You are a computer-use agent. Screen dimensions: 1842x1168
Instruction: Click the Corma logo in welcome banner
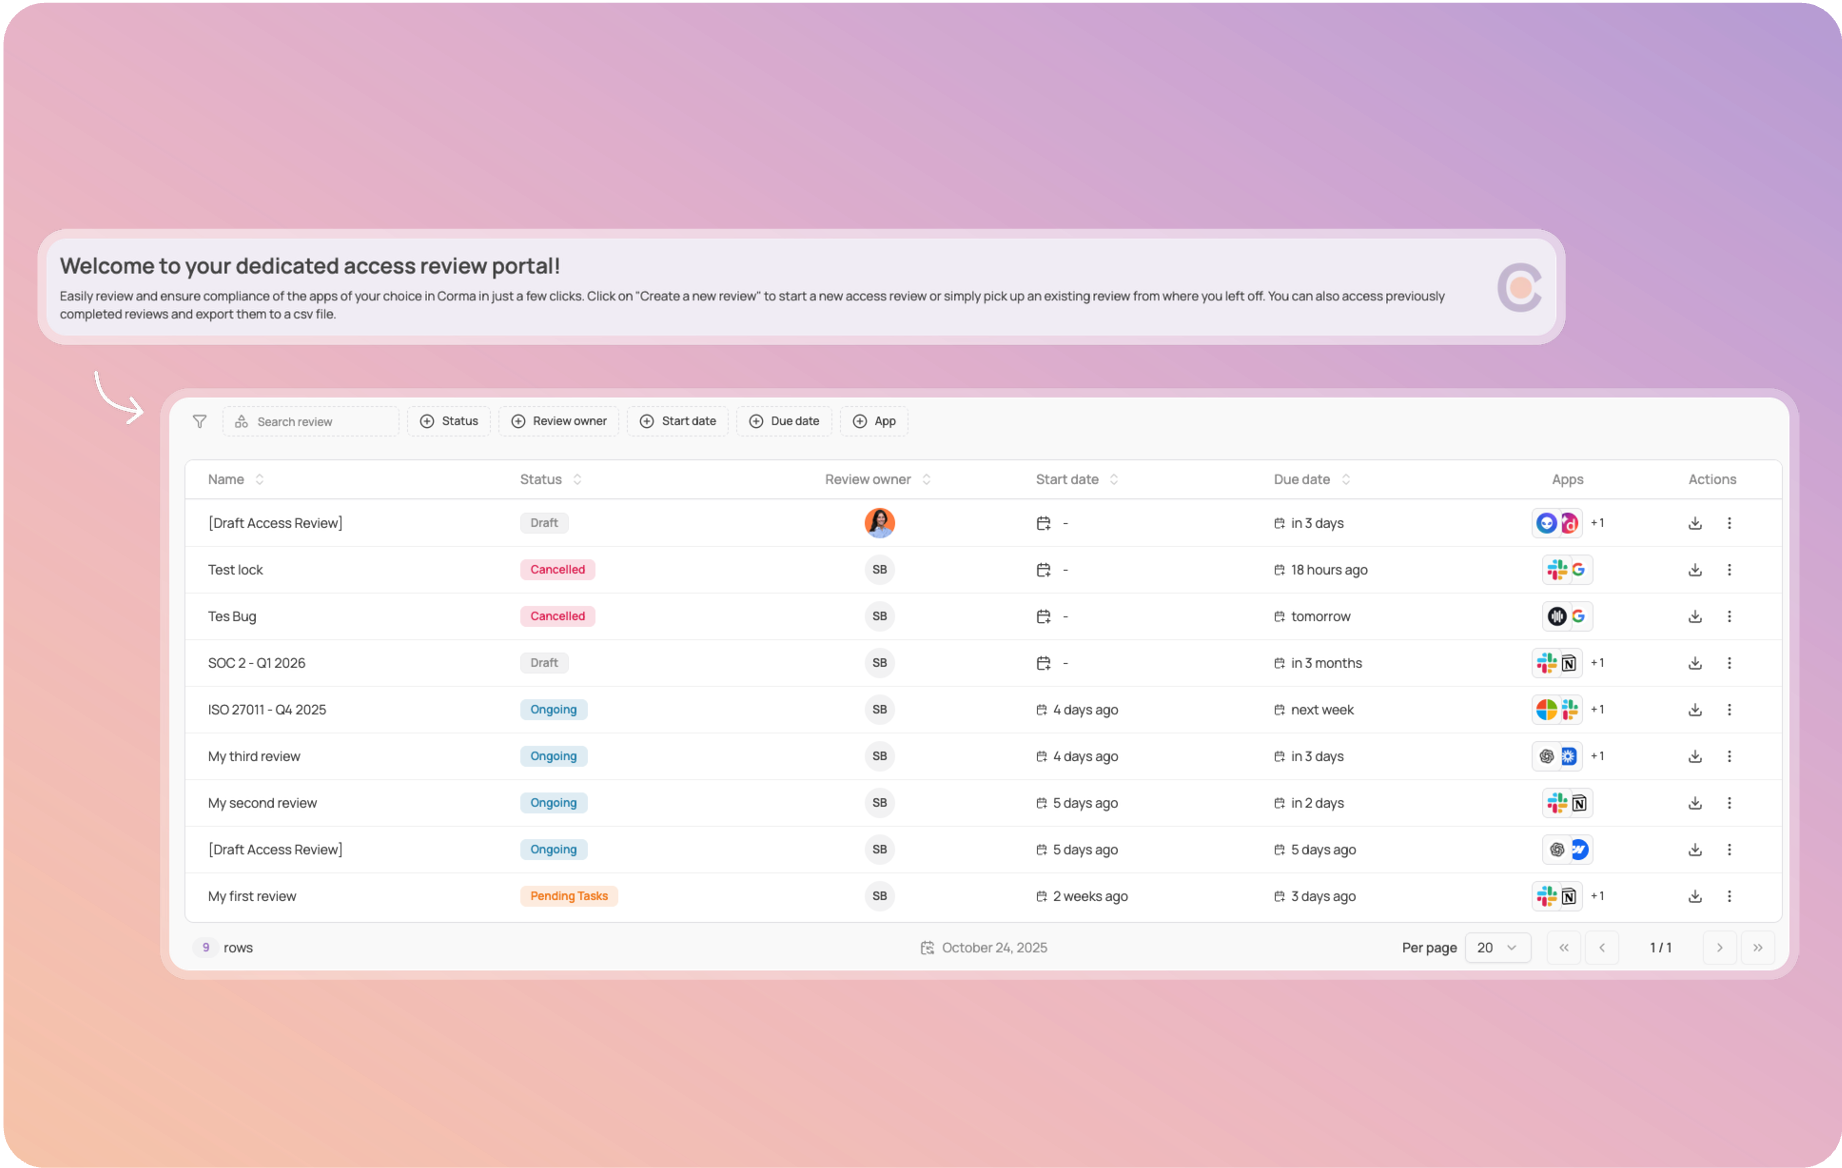click(1519, 288)
